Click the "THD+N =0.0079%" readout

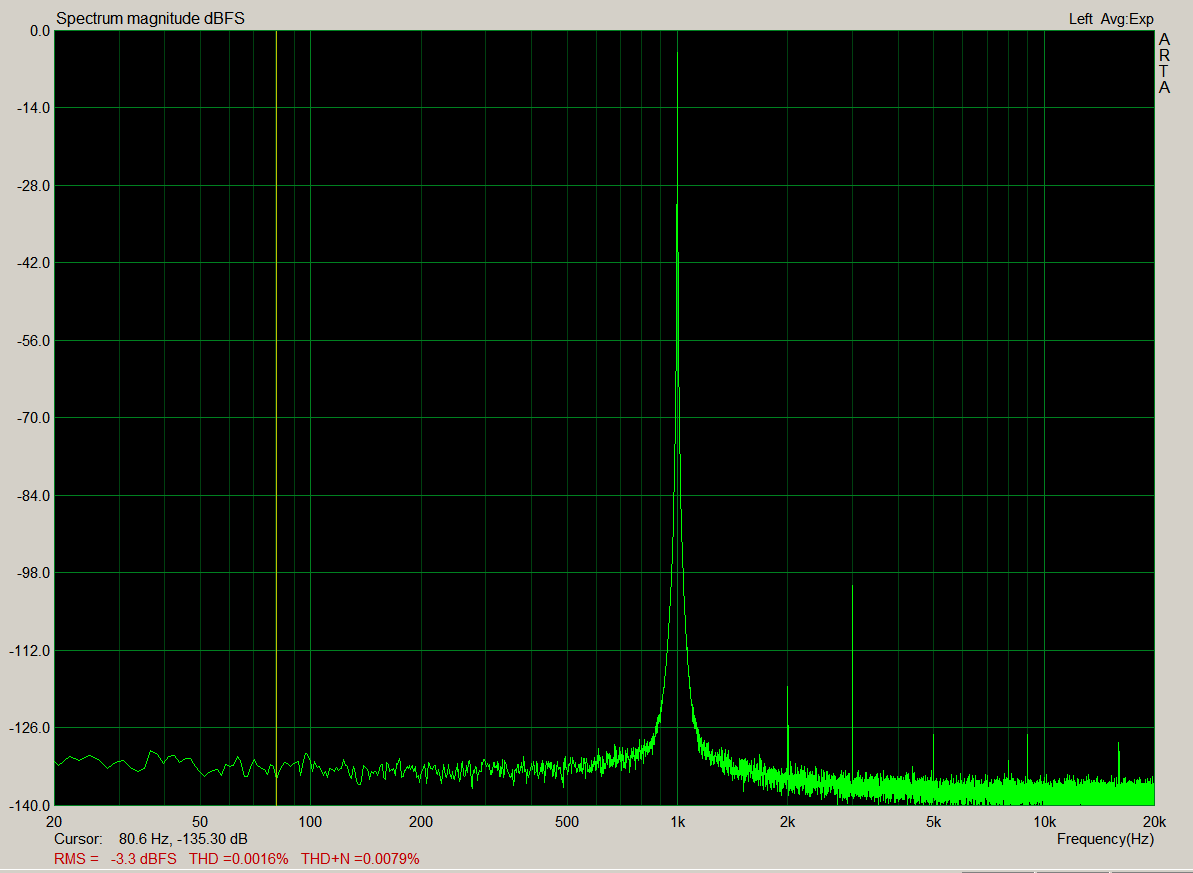pyautogui.click(x=360, y=859)
